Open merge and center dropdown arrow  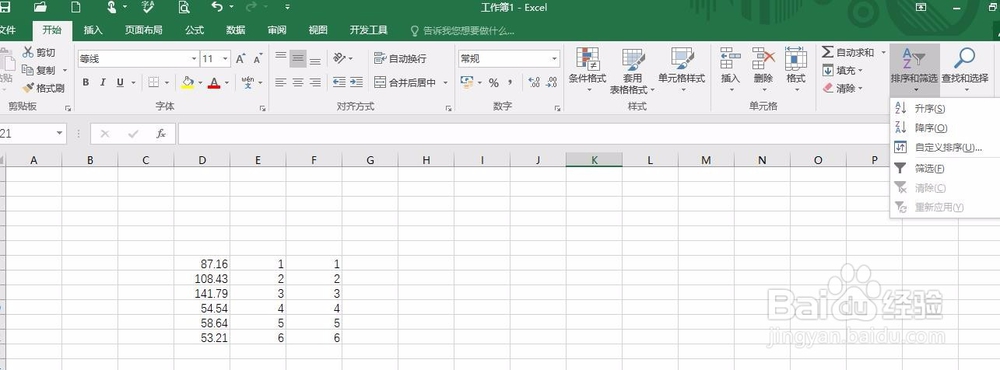(x=445, y=82)
